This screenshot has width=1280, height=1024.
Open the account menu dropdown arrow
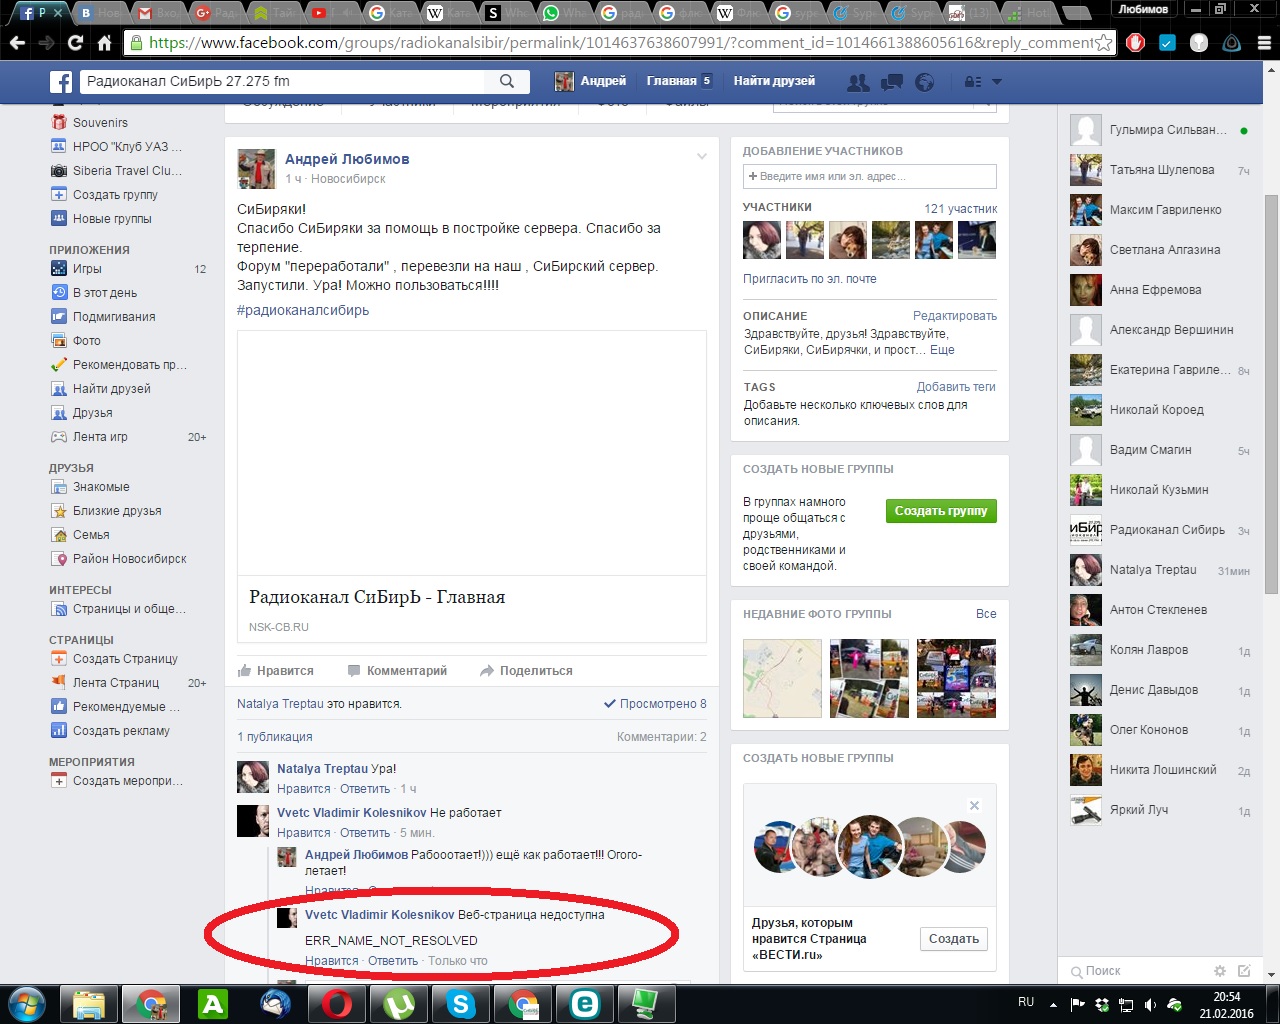tap(996, 82)
